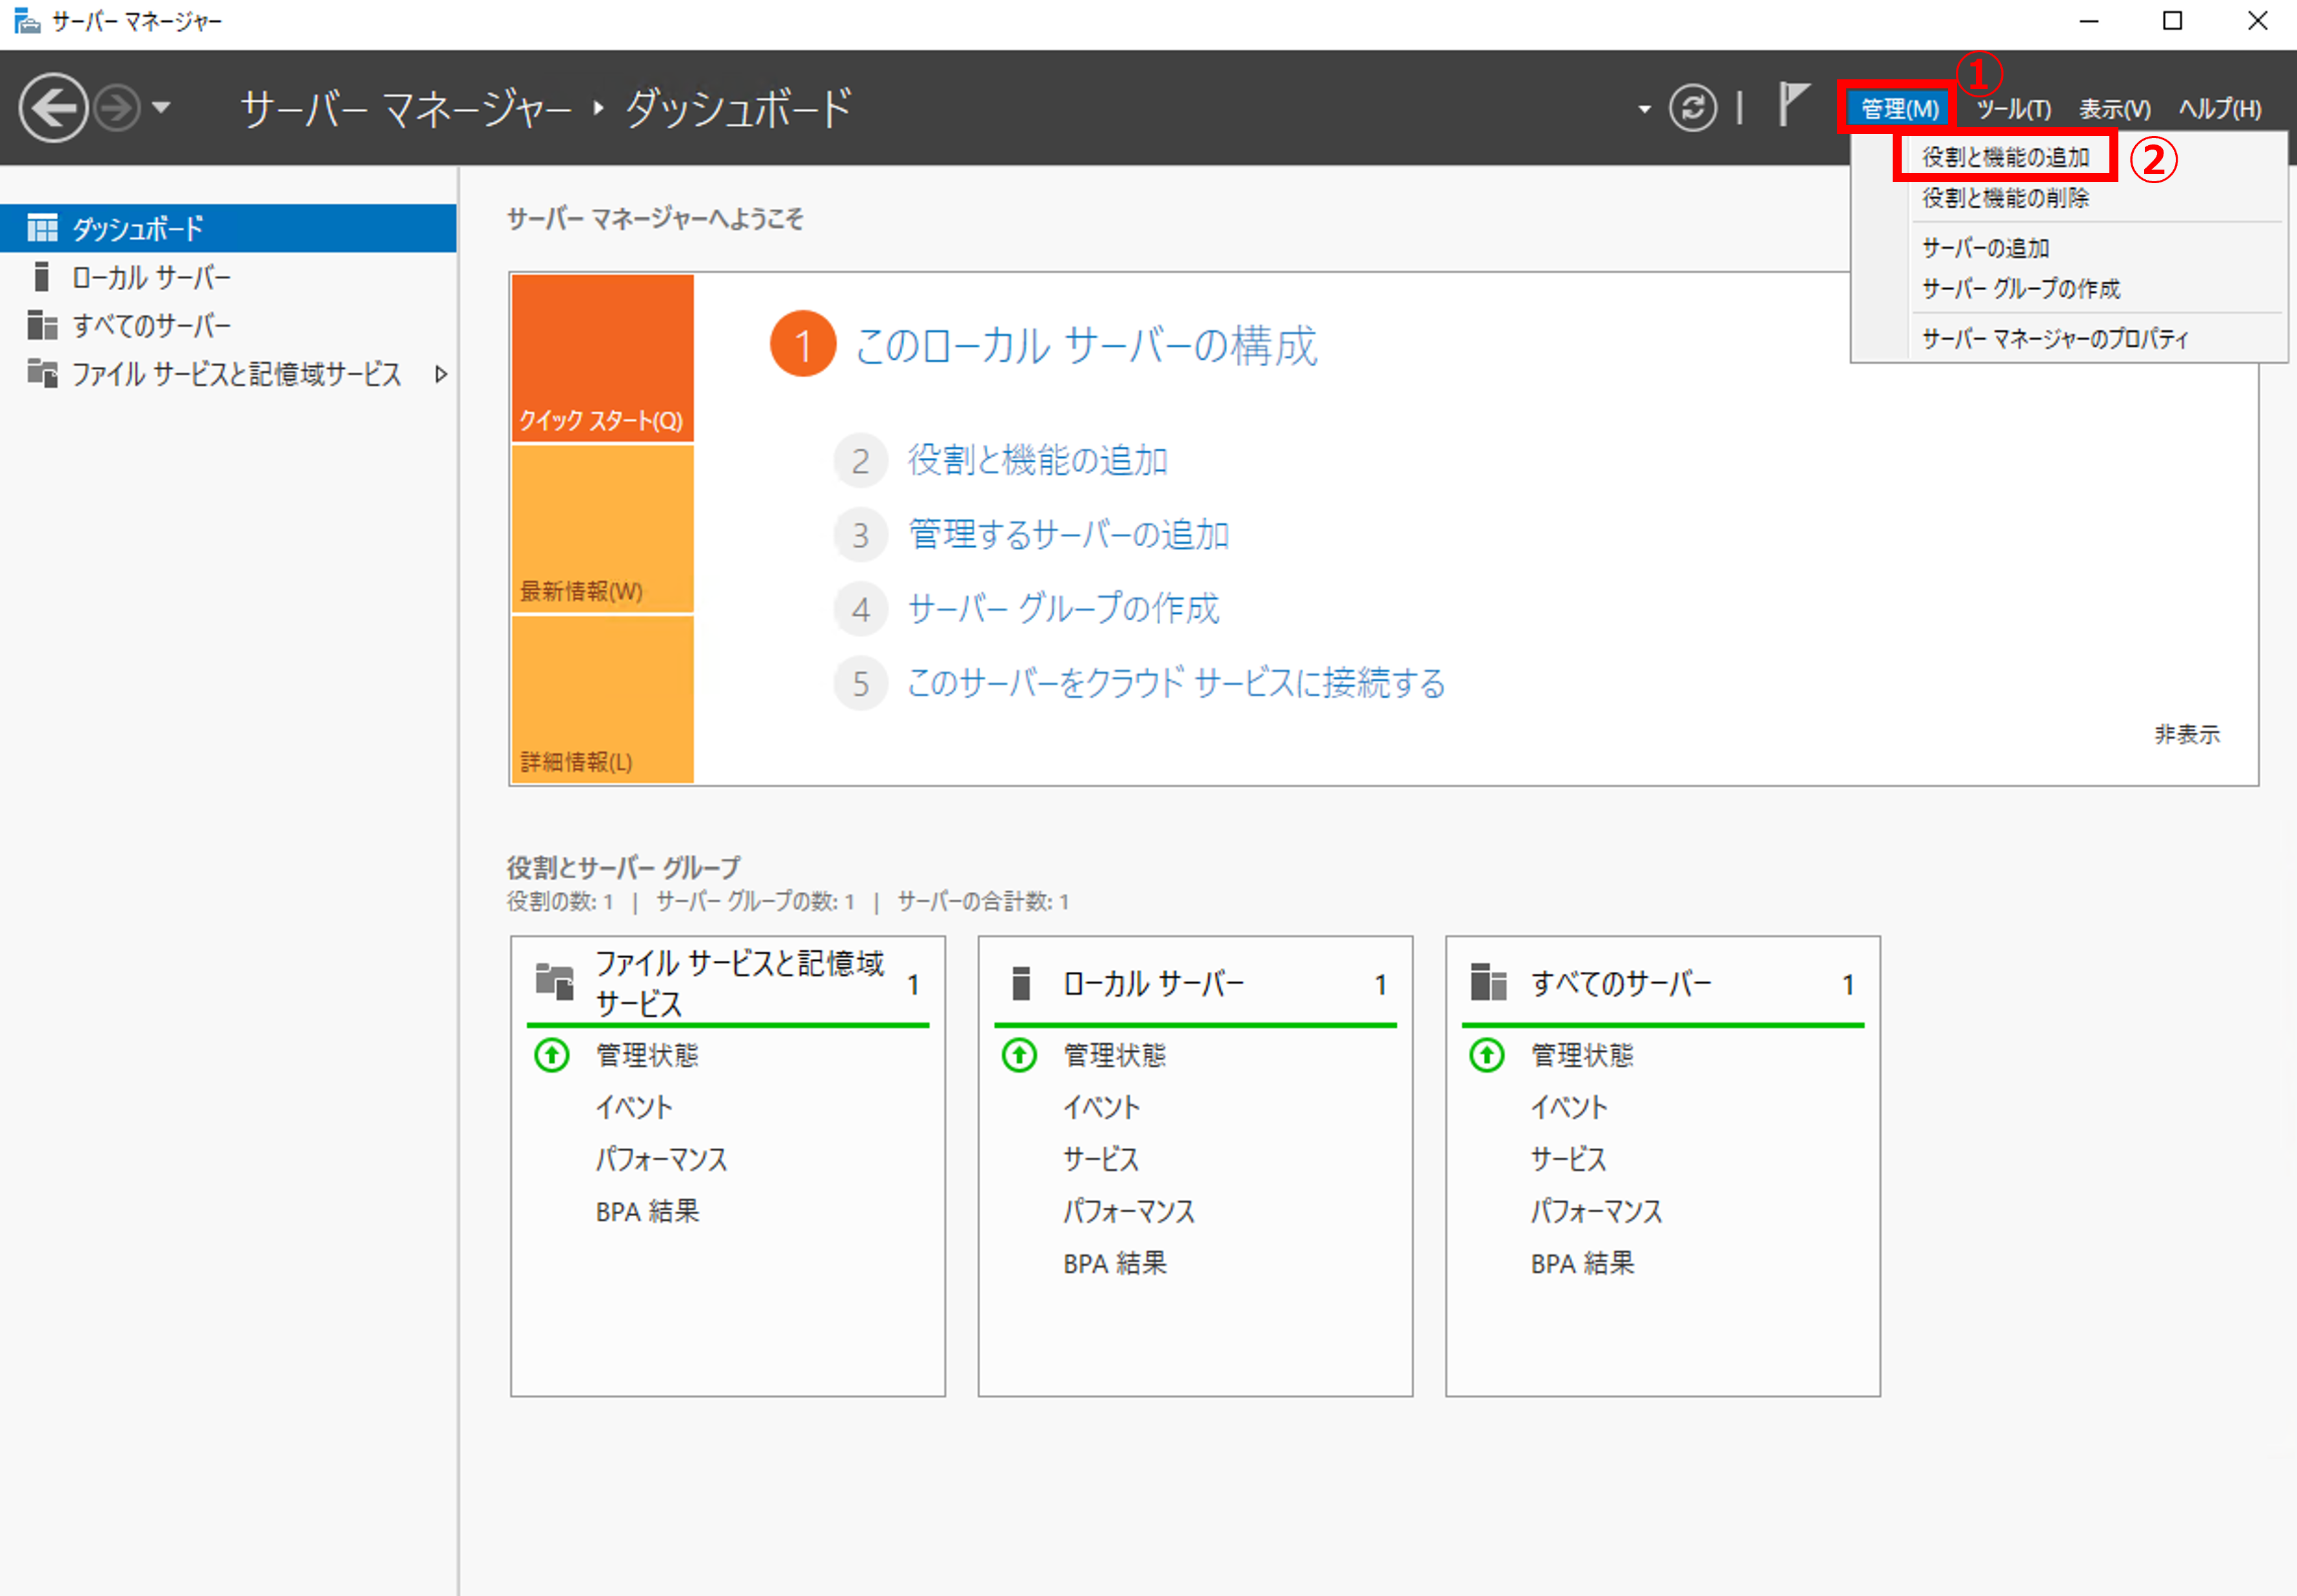Image resolution: width=2297 pixels, height=1596 pixels.
Task: Choose 役割と機能の削除 from the 管理 menu
Action: pos(2005,198)
